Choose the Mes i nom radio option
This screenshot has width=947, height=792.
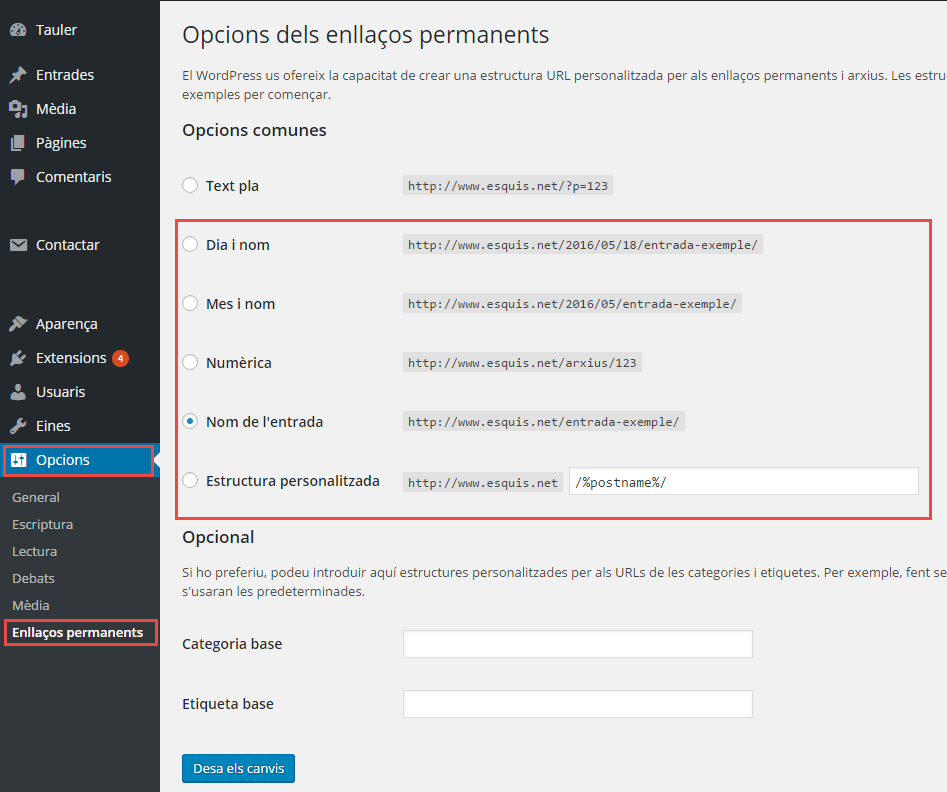(x=190, y=303)
